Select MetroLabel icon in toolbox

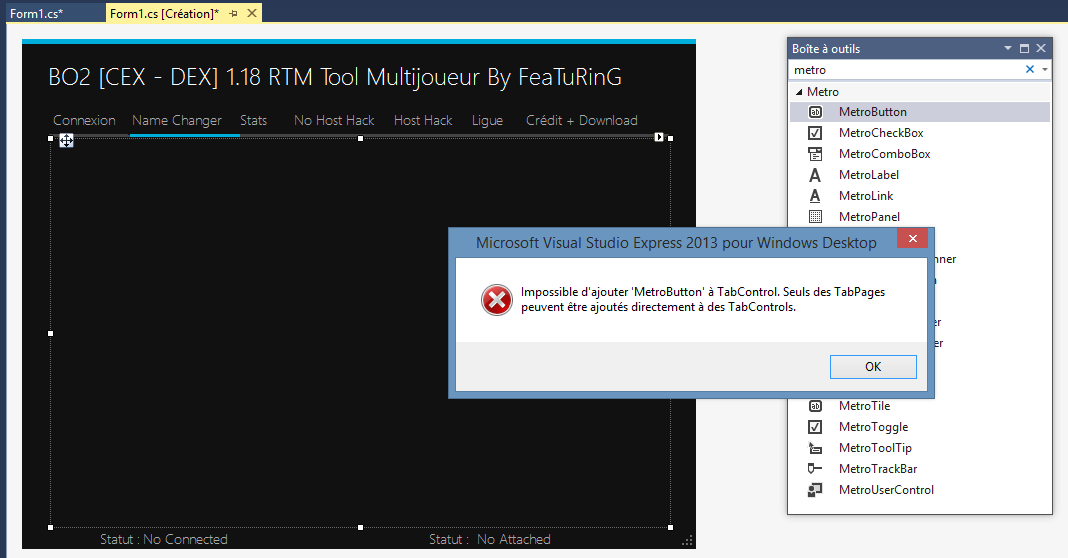tap(815, 175)
